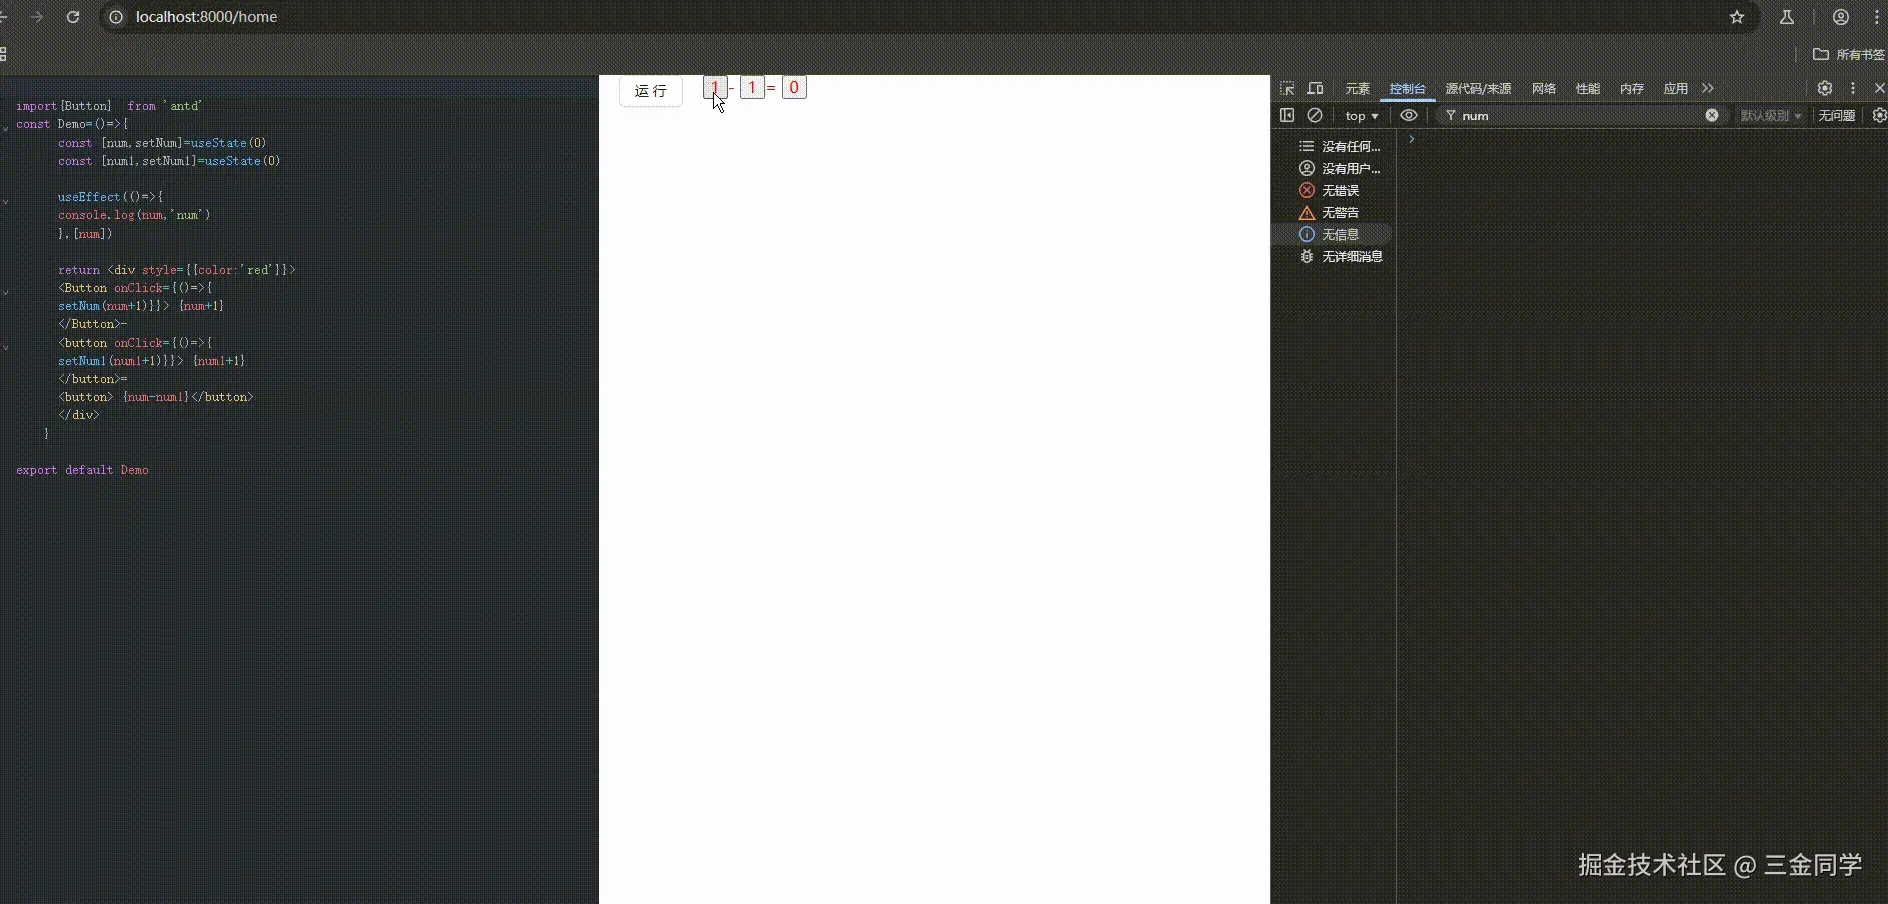Clear the console with the ⊘ icon

(x=1316, y=115)
